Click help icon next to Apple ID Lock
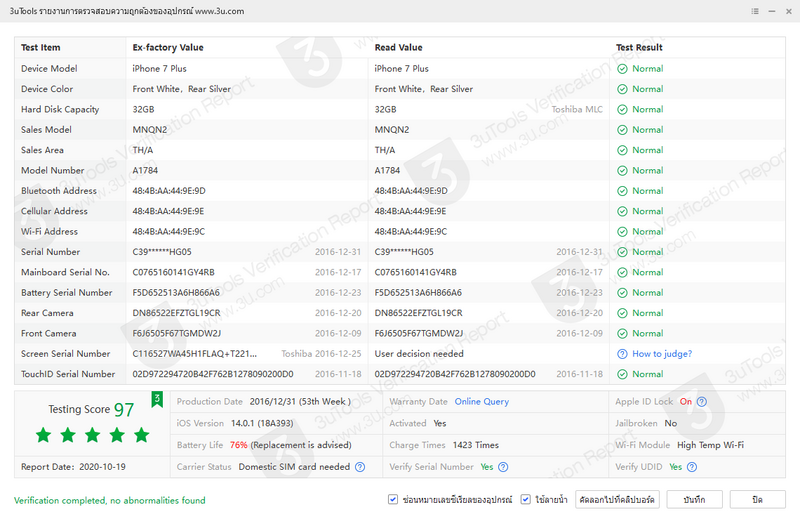This screenshot has width=800, height=526. pyautogui.click(x=702, y=402)
